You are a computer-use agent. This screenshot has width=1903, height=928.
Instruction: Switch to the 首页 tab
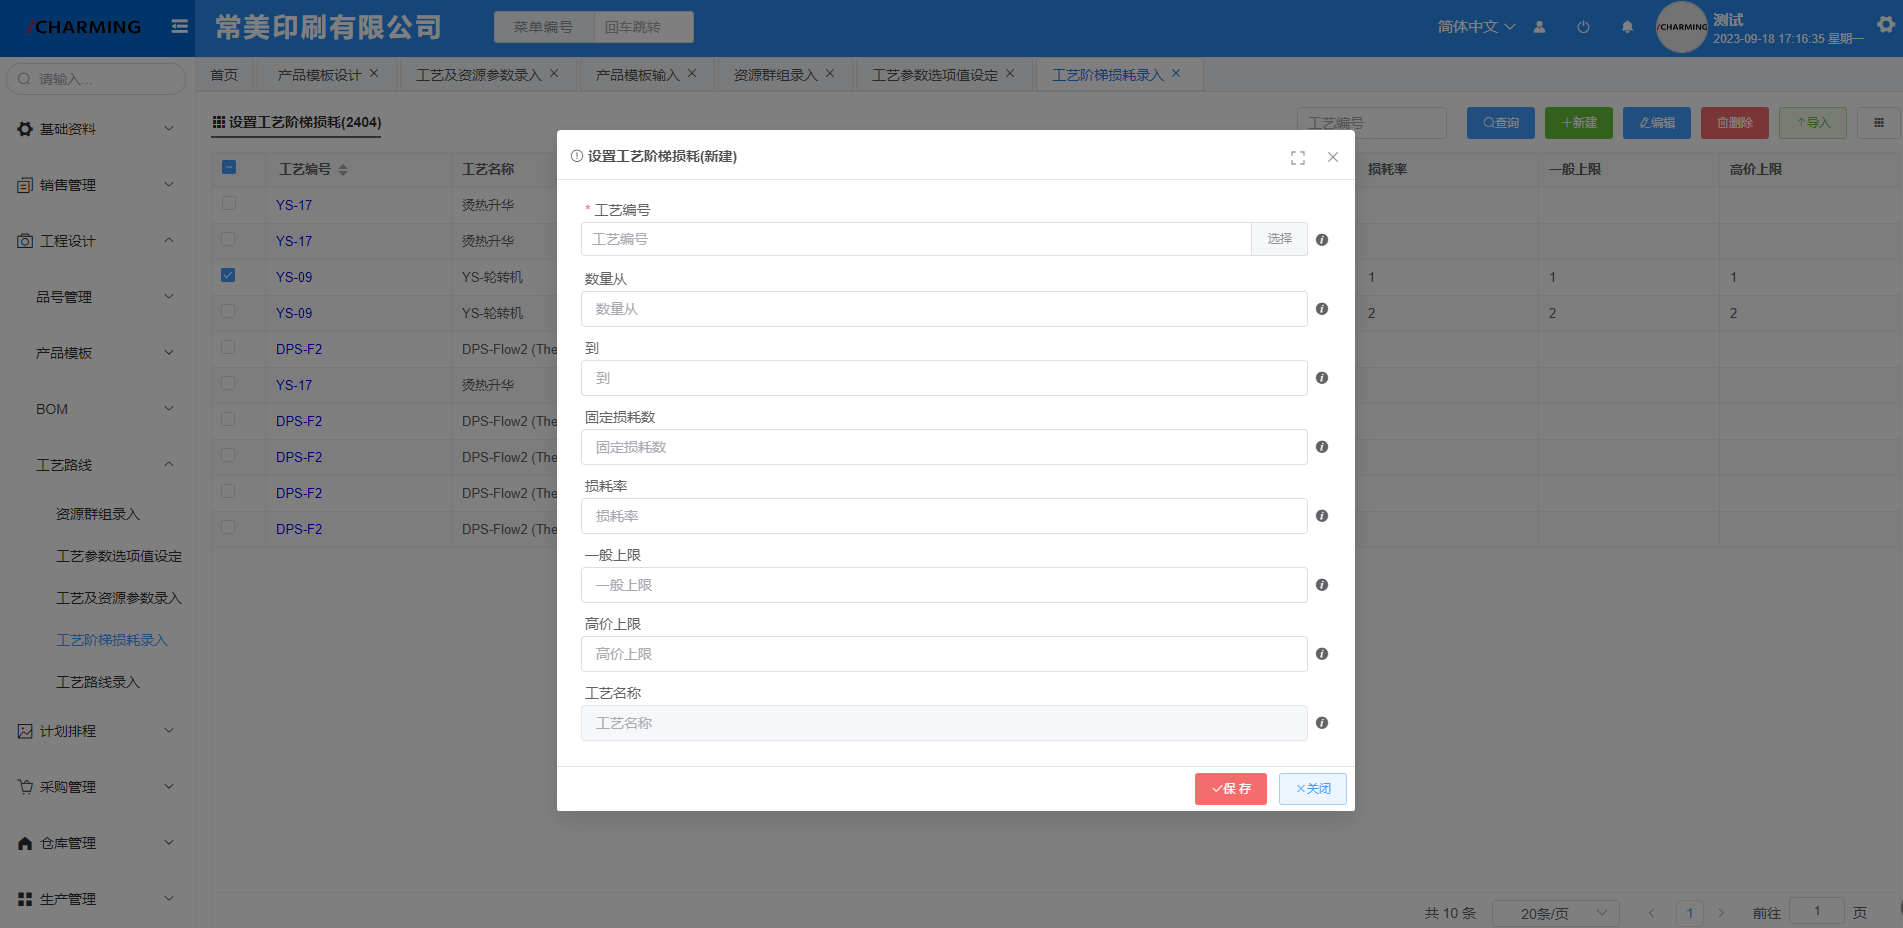pyautogui.click(x=224, y=75)
